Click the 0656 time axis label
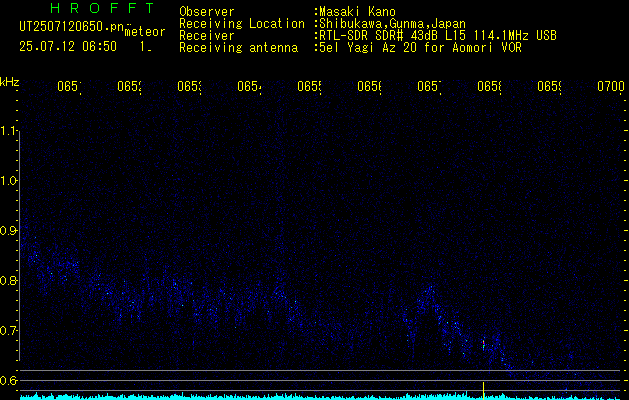 pos(369,86)
